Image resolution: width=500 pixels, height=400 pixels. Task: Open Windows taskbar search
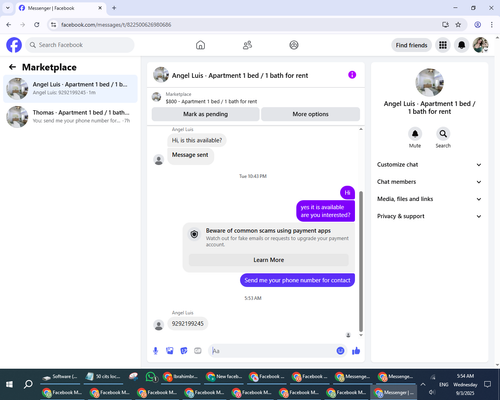click(x=28, y=384)
